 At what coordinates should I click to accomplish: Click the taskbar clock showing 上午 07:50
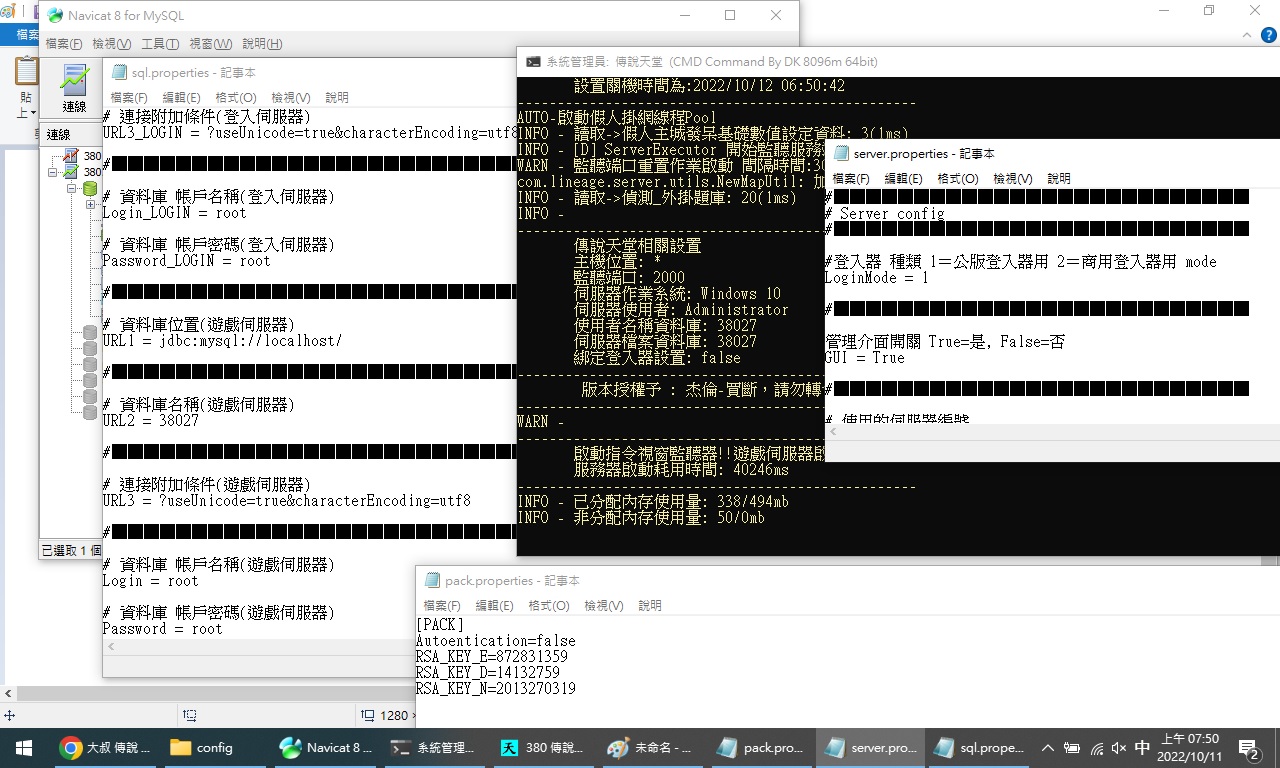tap(1190, 747)
